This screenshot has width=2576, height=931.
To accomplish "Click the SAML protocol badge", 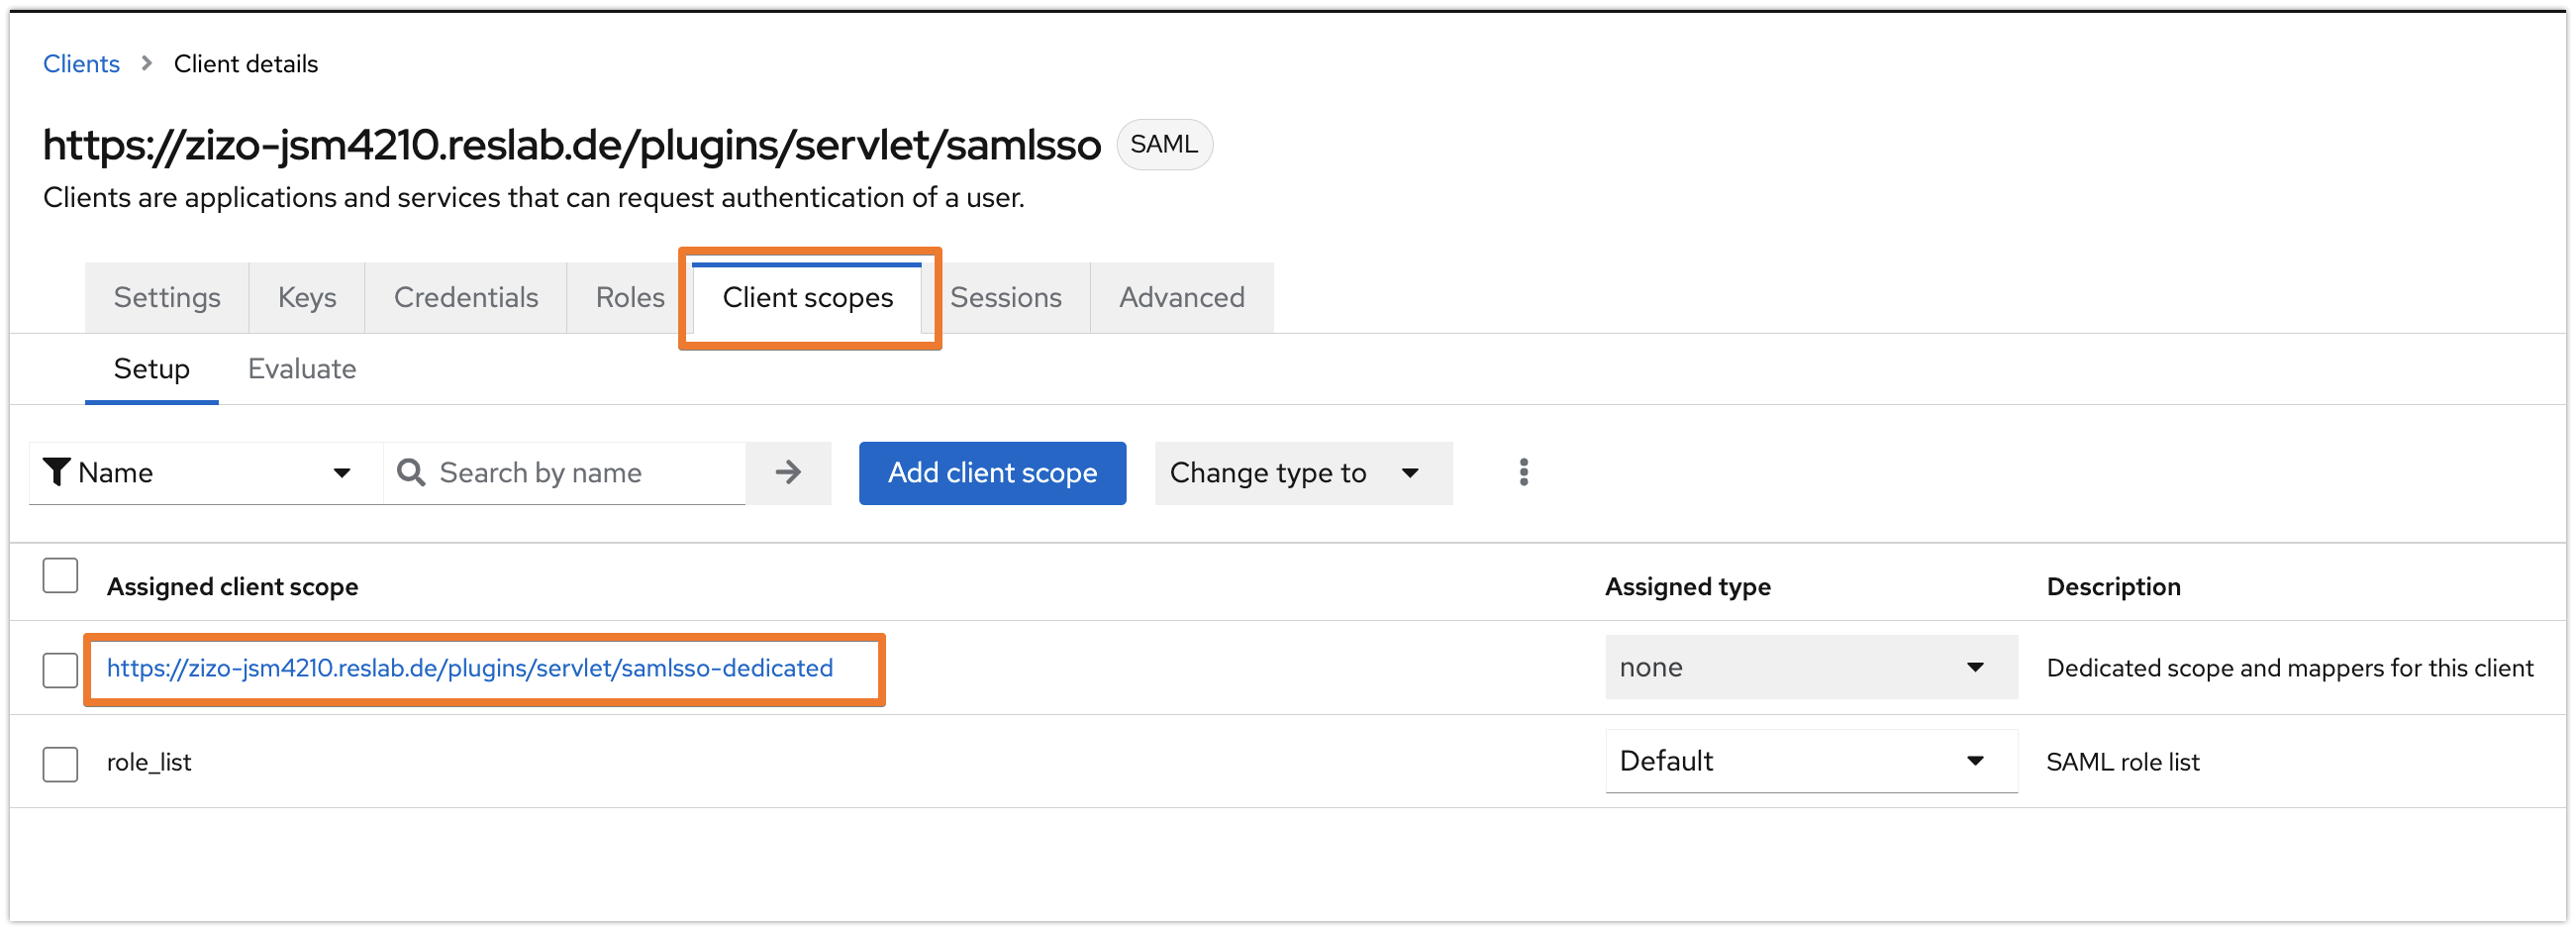I will click(x=1164, y=144).
